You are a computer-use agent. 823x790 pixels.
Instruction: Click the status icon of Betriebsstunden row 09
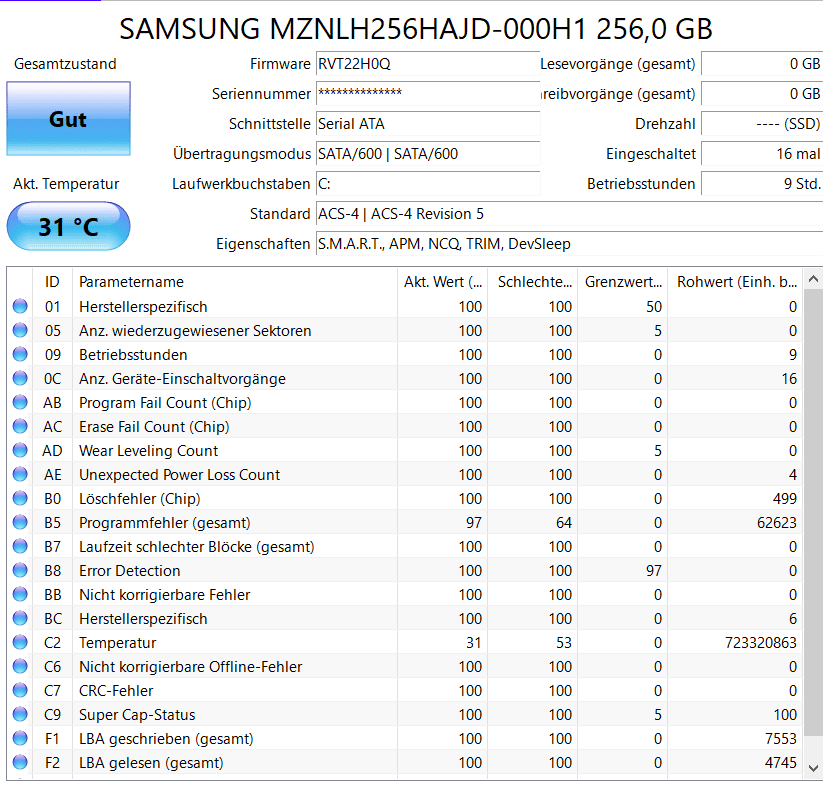pos(20,354)
